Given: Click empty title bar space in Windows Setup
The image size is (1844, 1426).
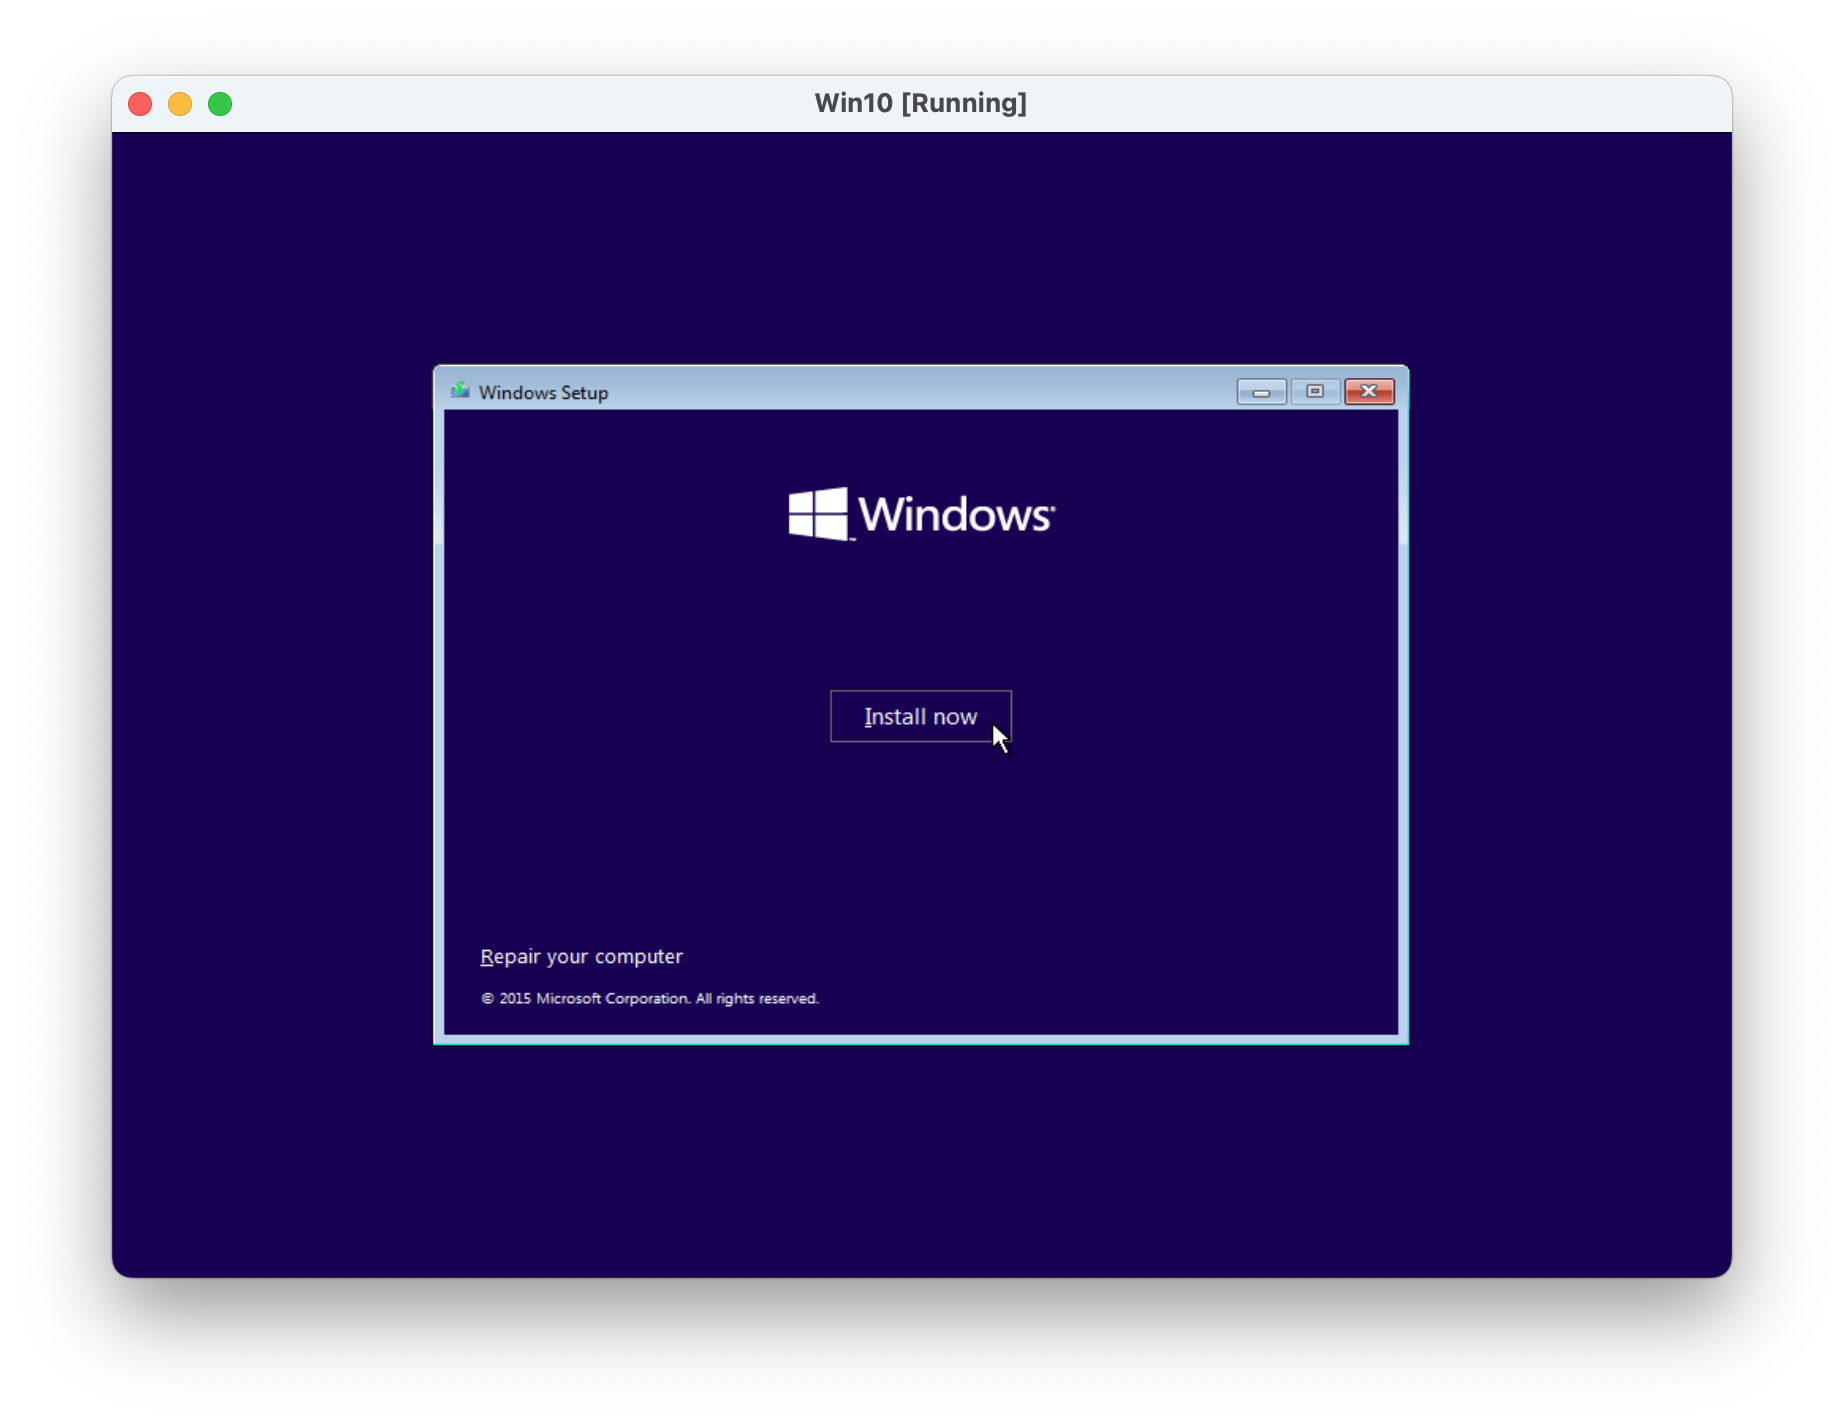Looking at the screenshot, I should pyautogui.click(x=900, y=391).
